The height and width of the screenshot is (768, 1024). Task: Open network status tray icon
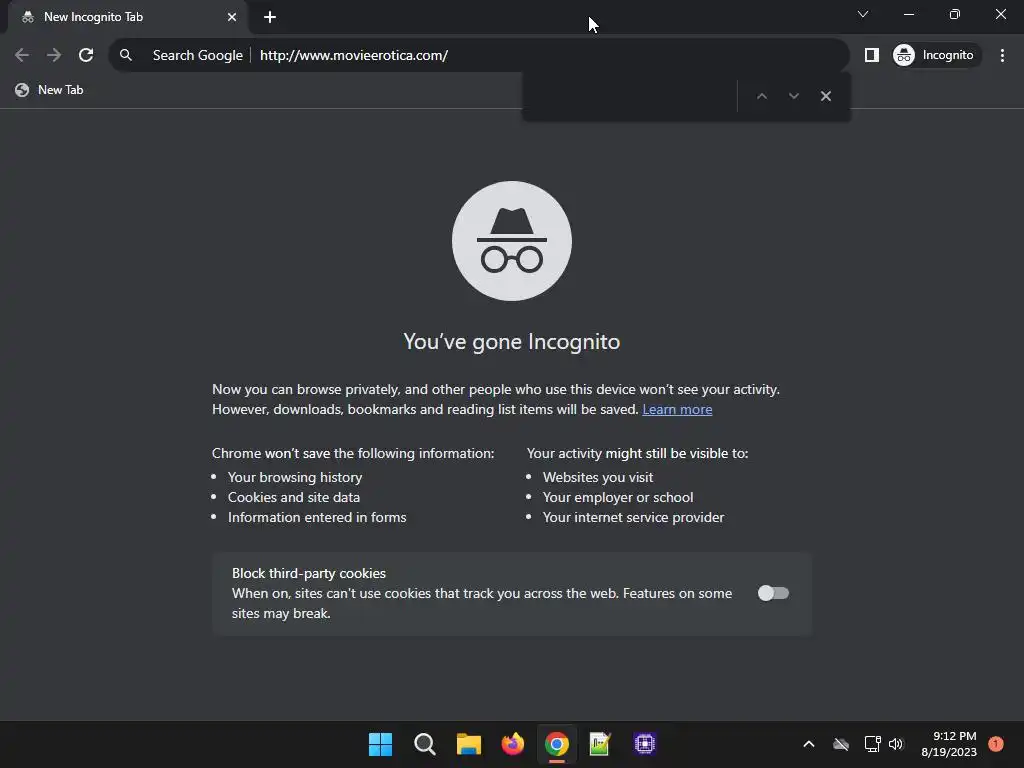pyautogui.click(x=872, y=744)
